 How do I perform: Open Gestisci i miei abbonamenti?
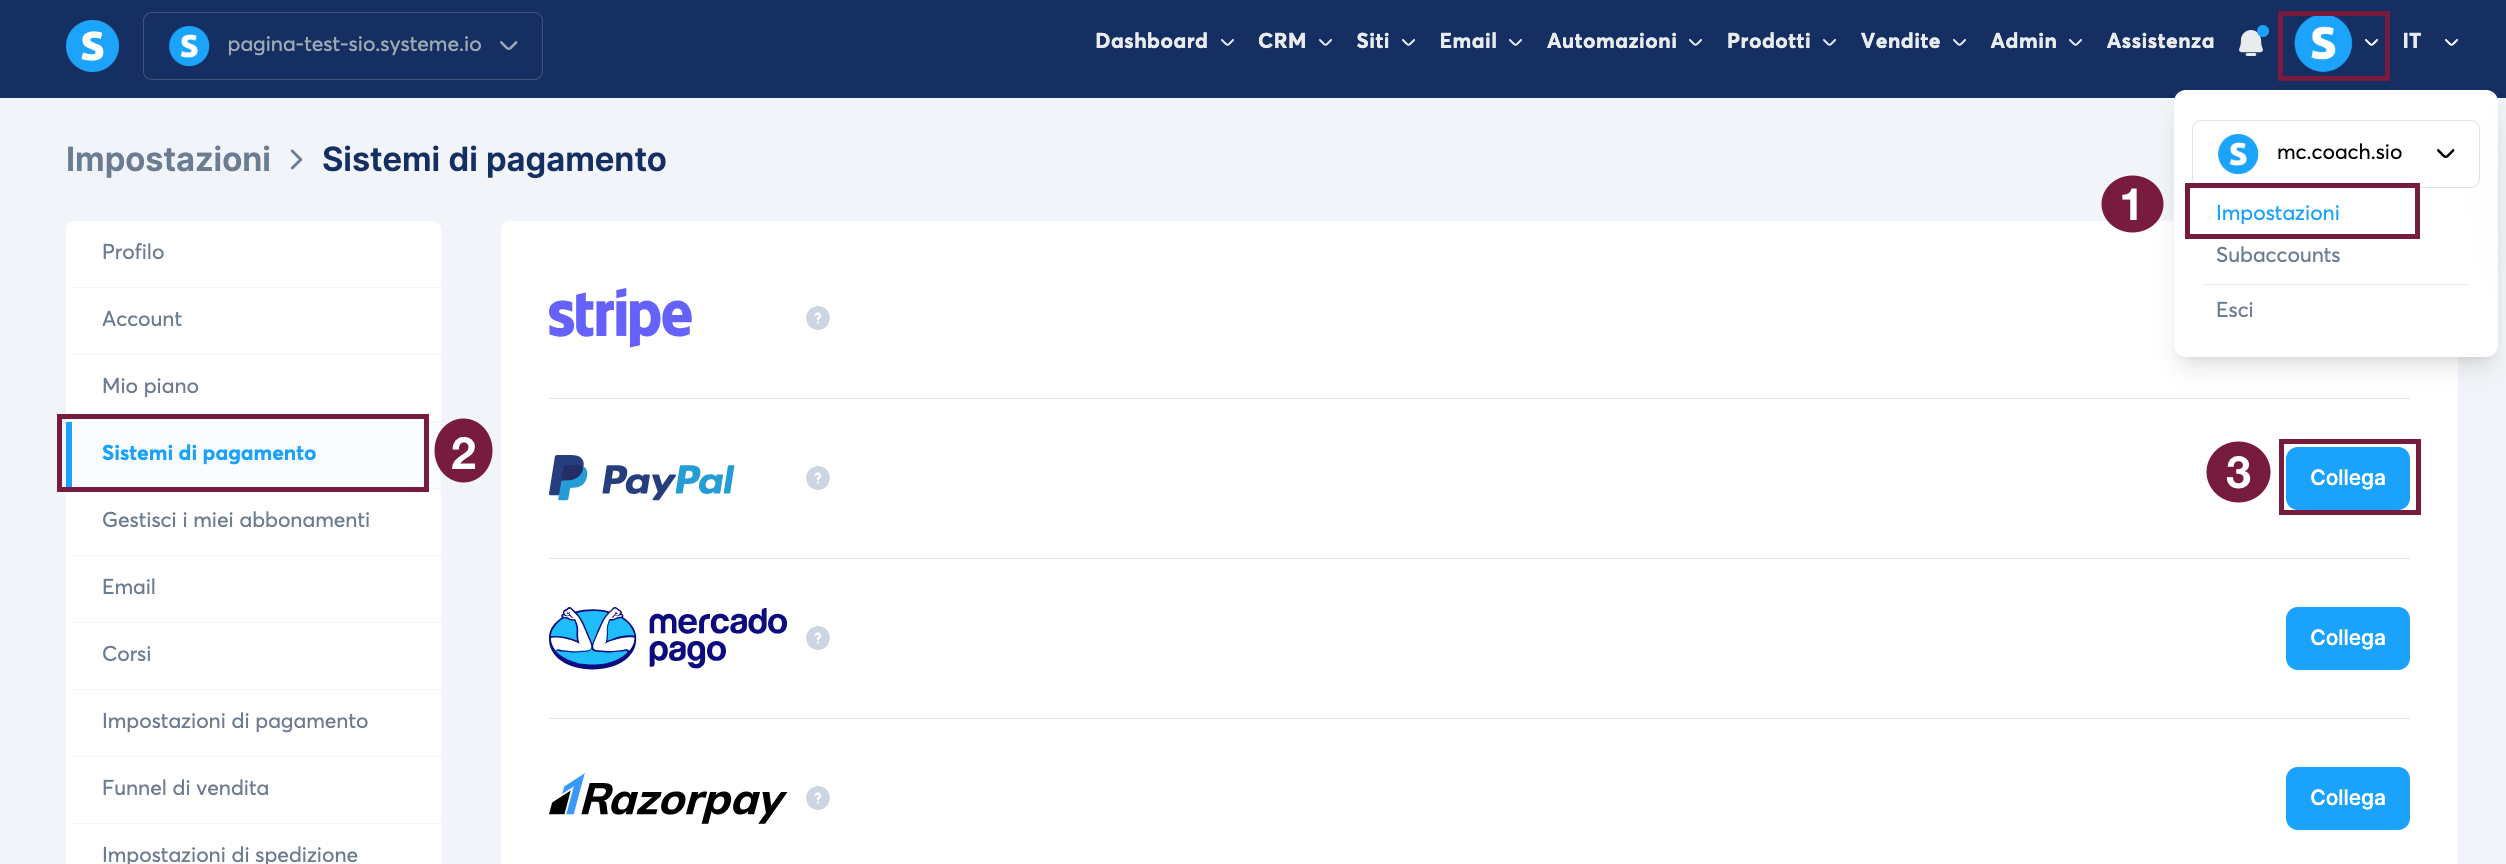253,522
